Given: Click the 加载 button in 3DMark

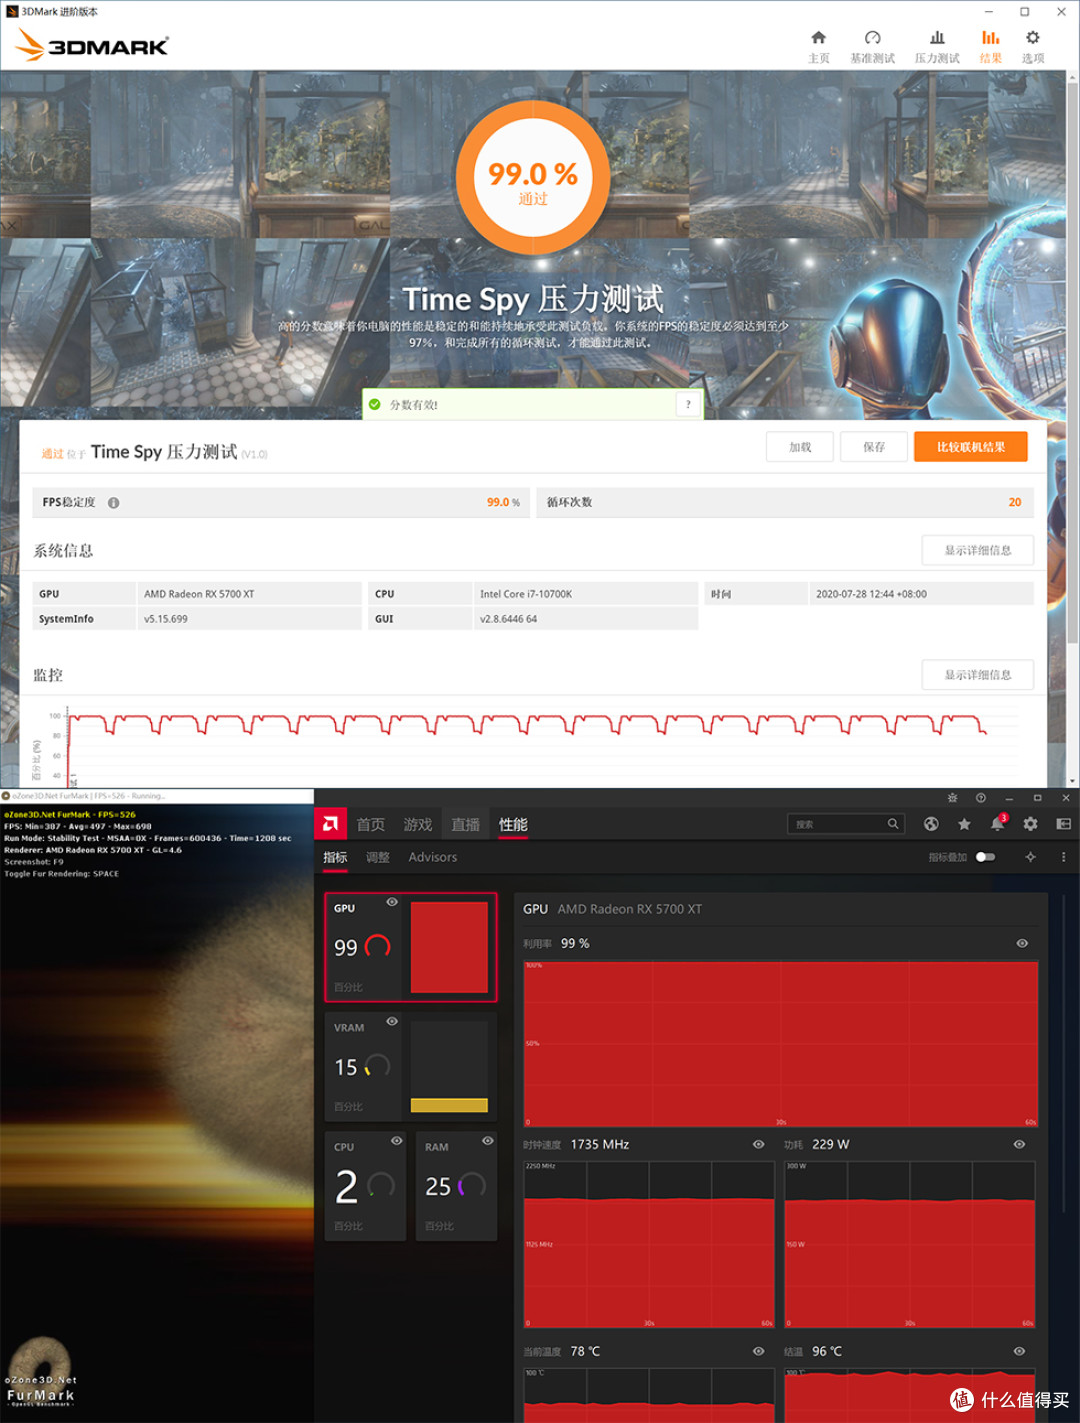Looking at the screenshot, I should pos(800,447).
